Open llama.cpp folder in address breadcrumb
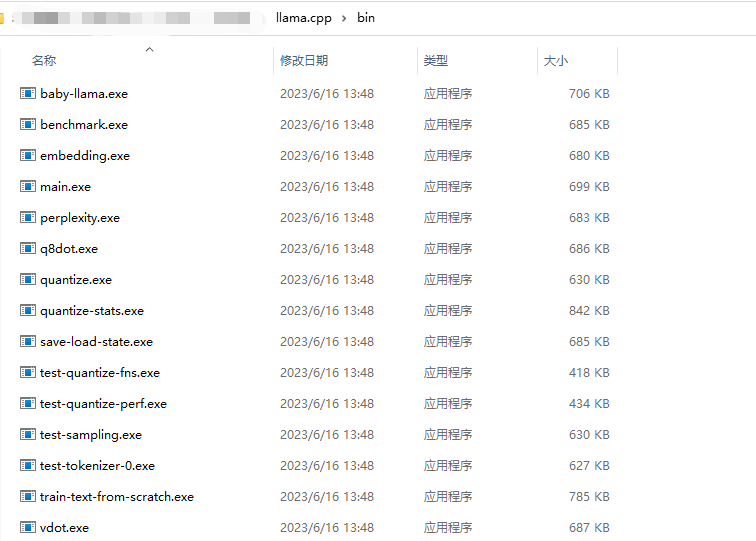 coord(304,18)
